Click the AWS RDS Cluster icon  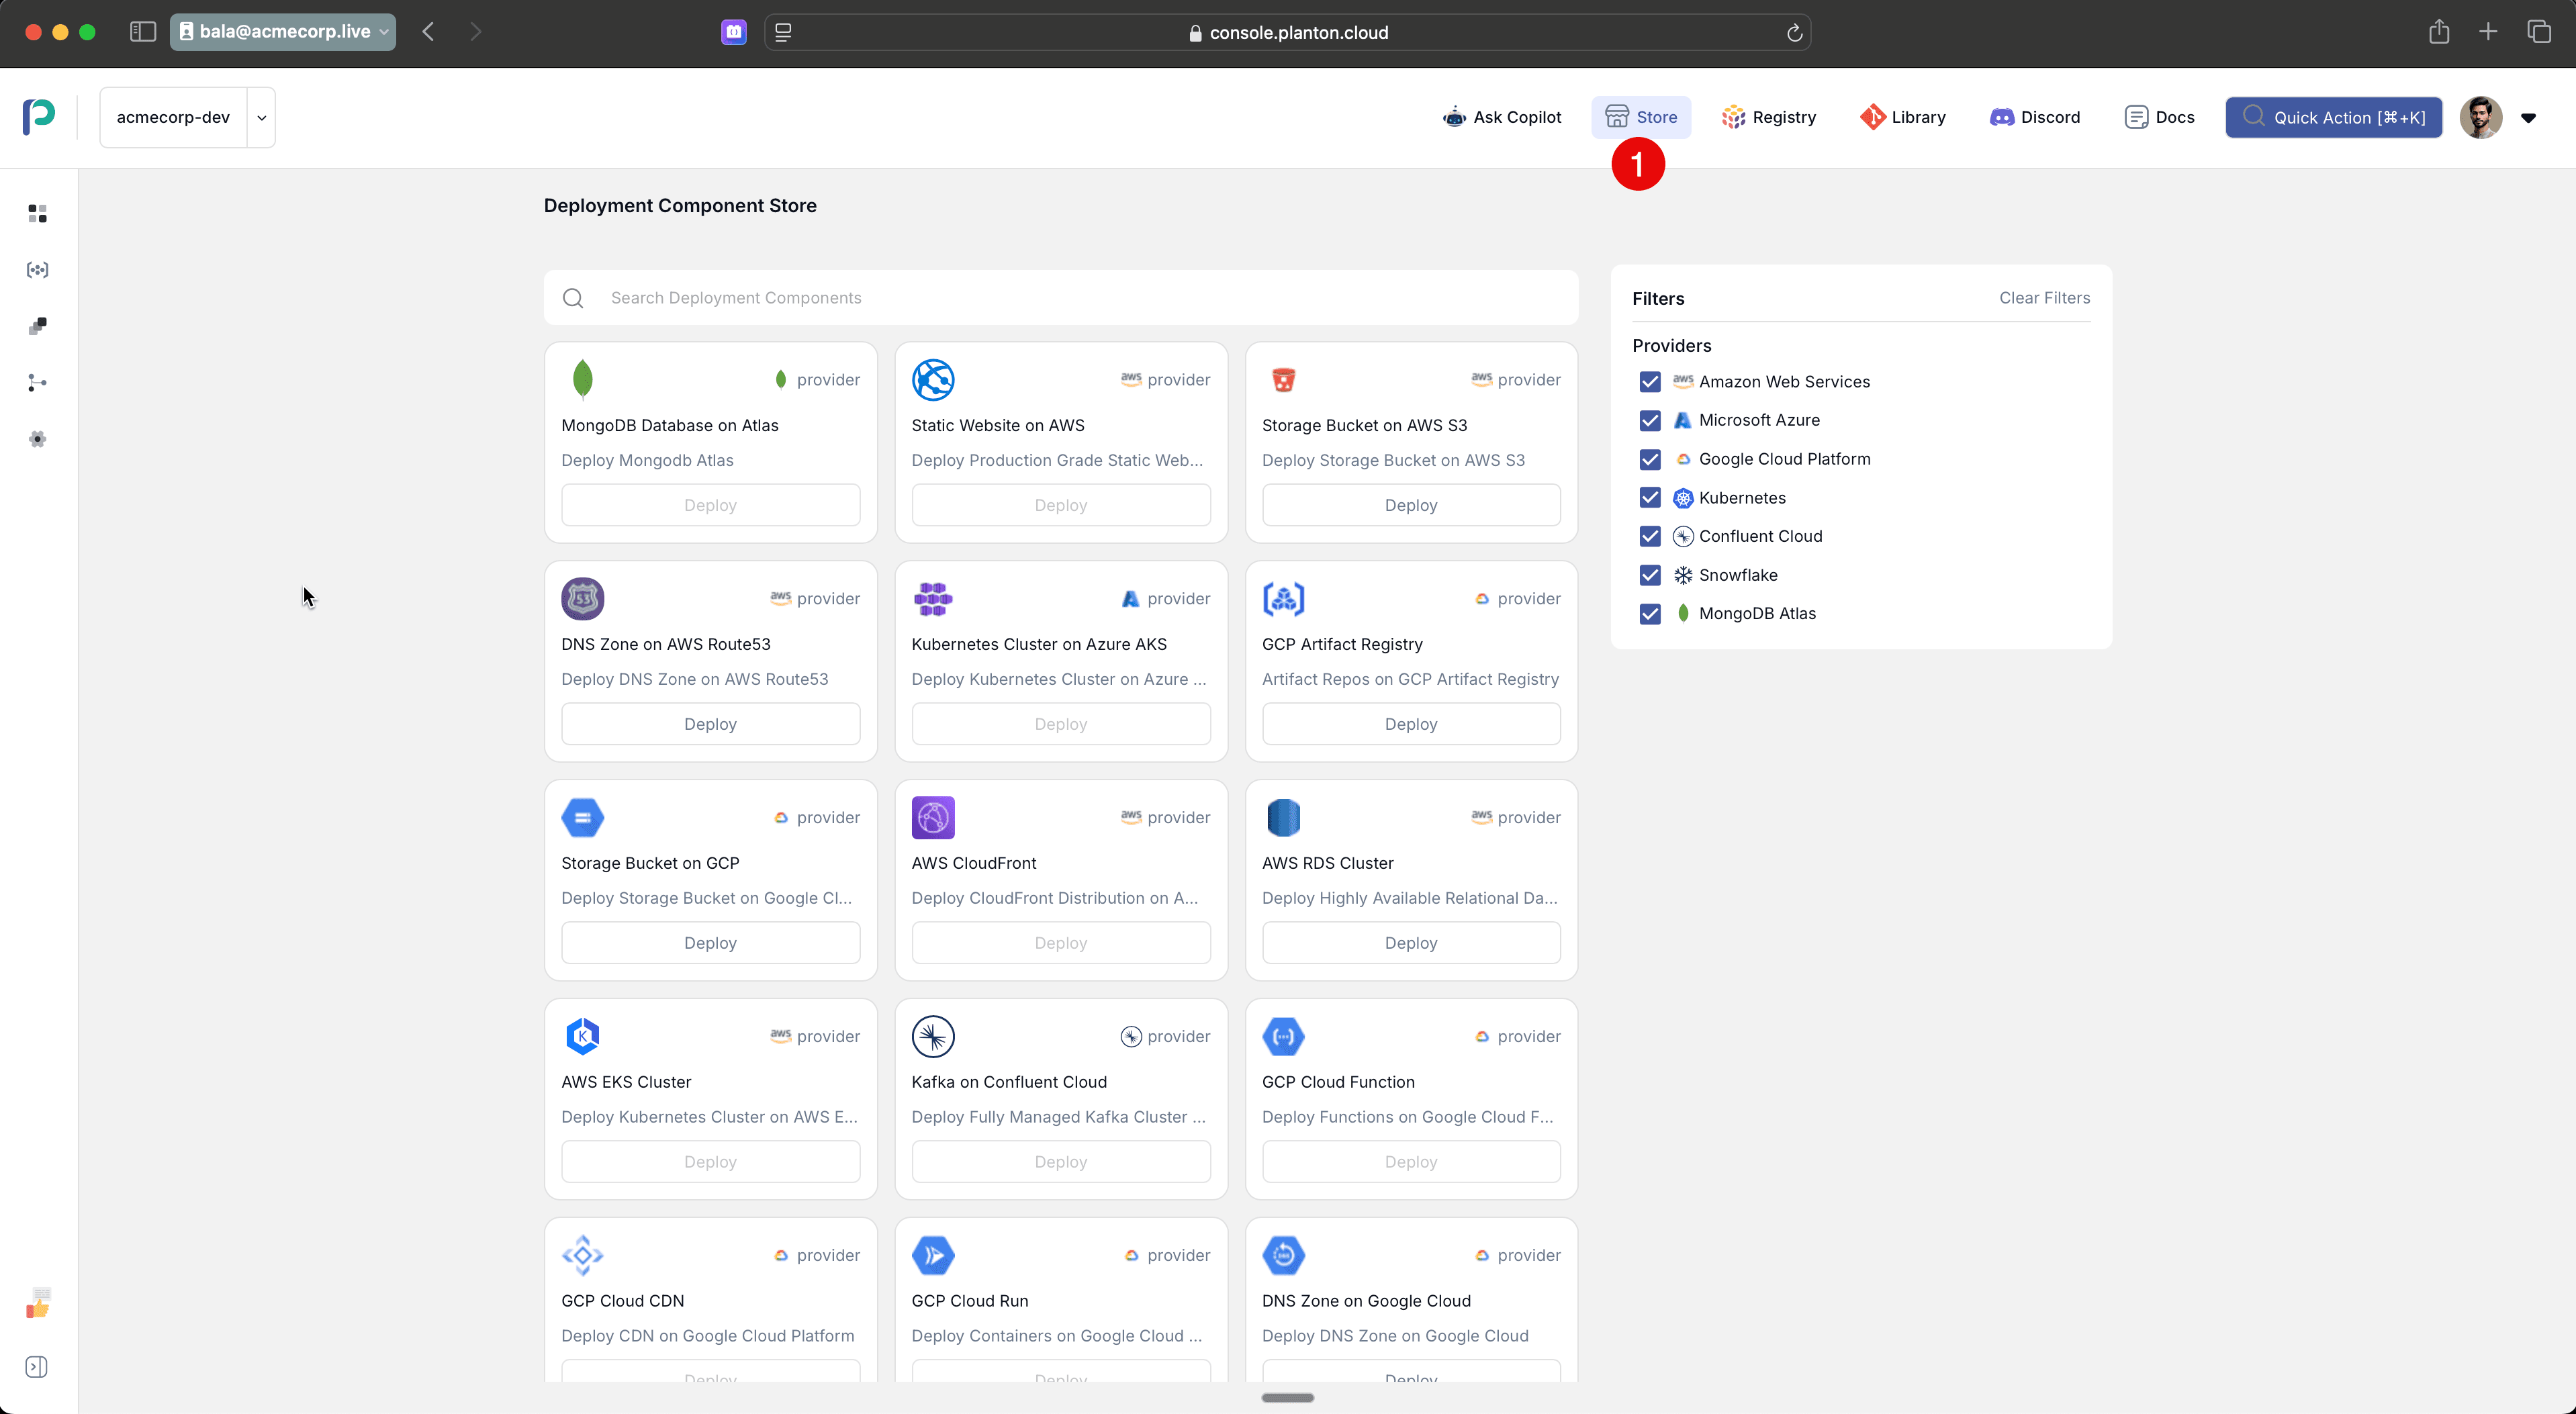click(x=1283, y=817)
